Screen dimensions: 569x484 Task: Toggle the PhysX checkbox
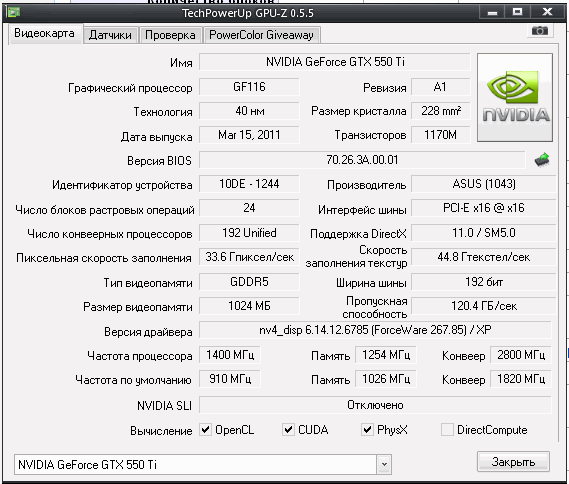367,430
